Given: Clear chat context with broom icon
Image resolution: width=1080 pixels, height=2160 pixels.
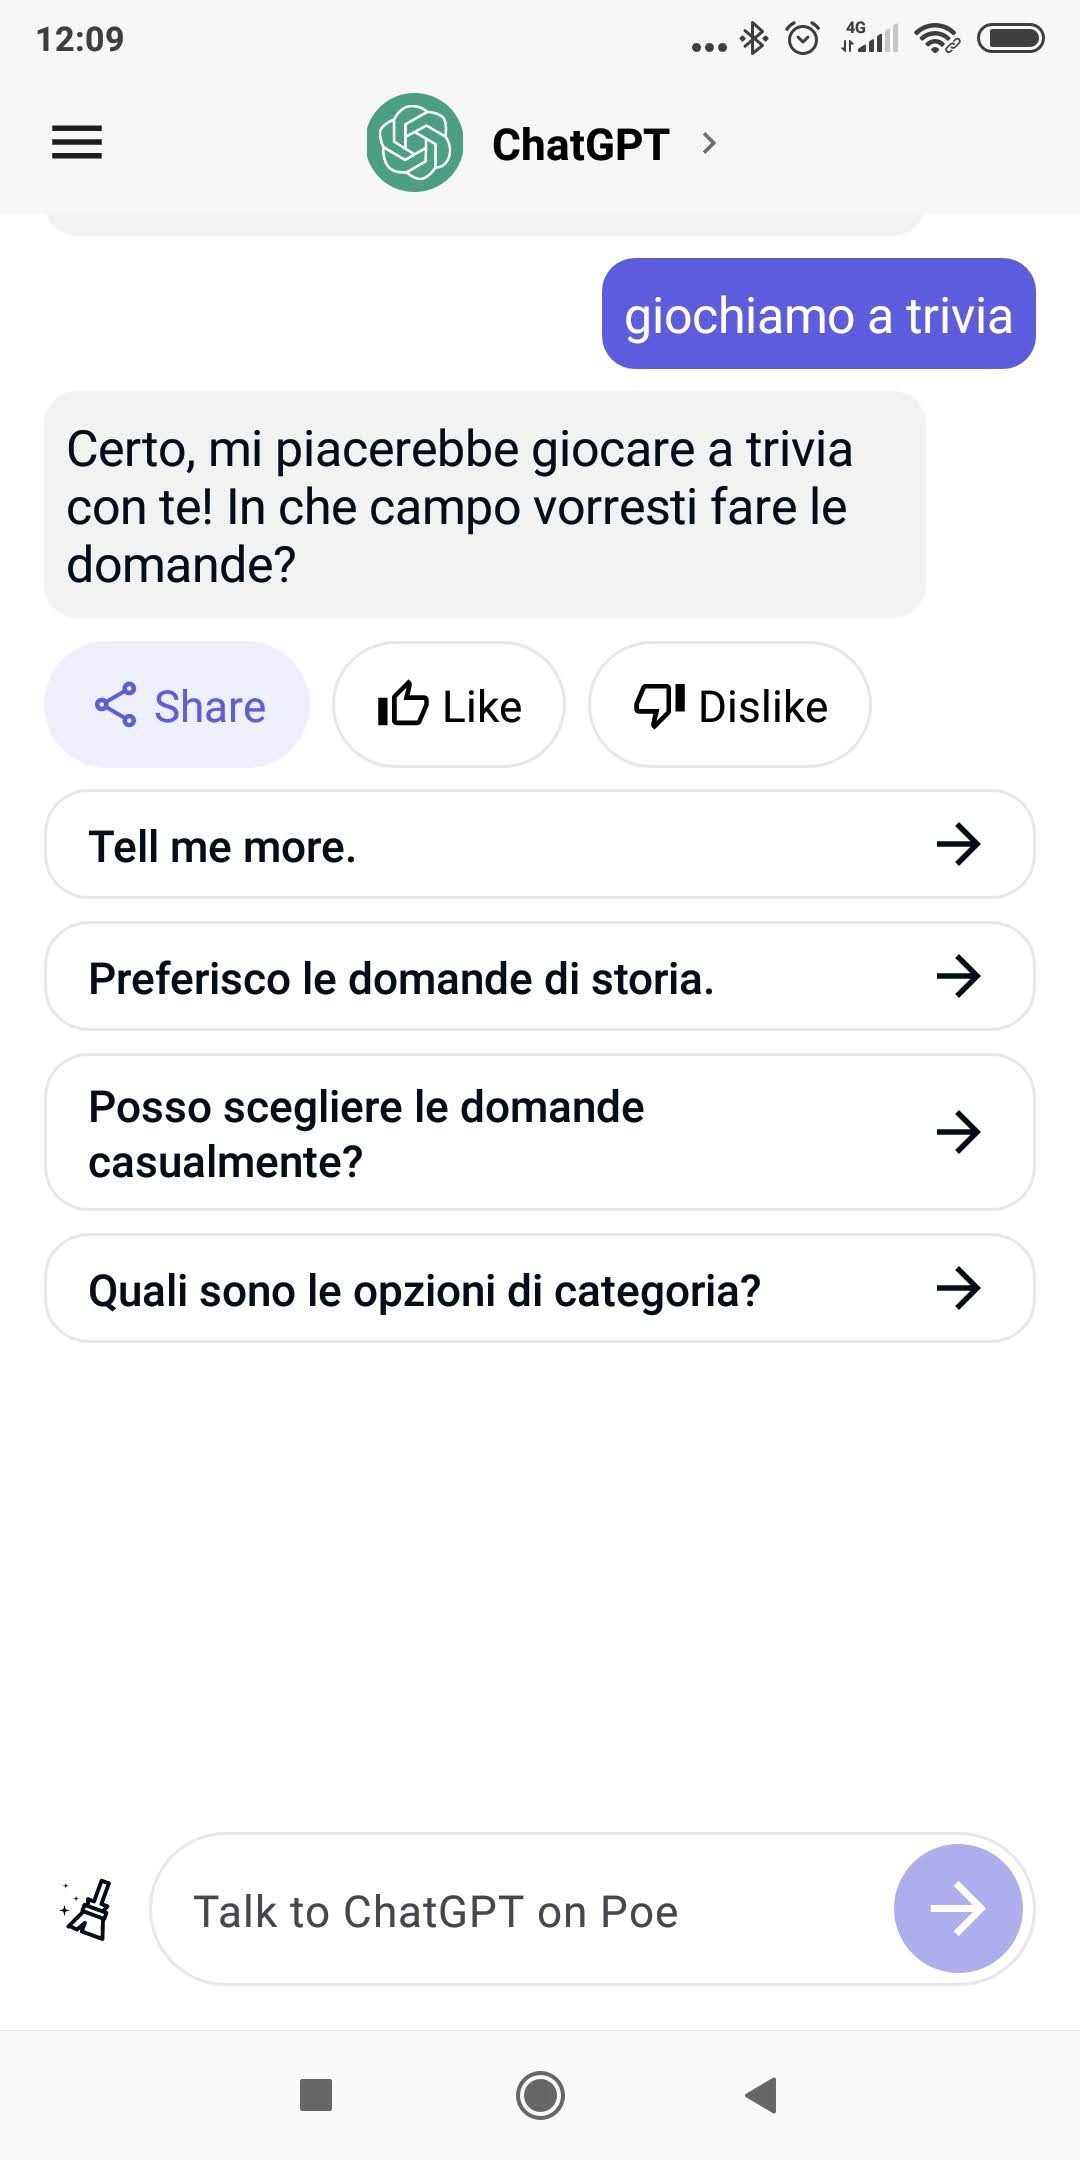Looking at the screenshot, I should (87, 1910).
